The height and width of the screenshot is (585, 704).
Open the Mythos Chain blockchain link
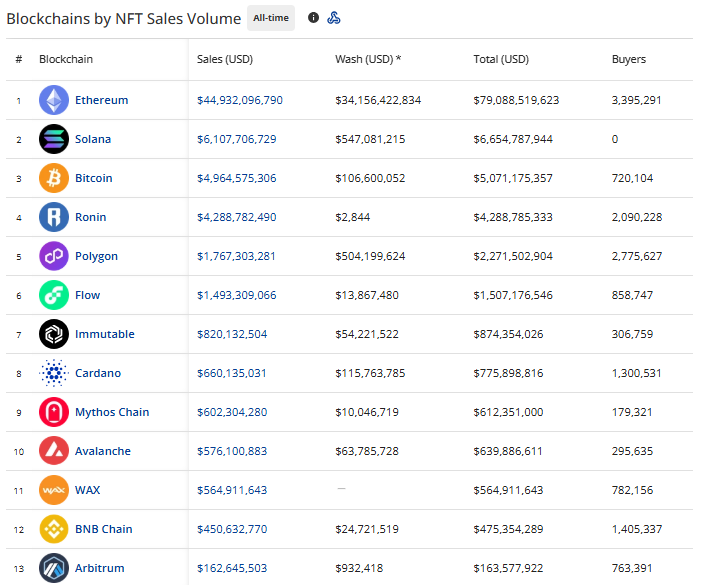click(112, 412)
